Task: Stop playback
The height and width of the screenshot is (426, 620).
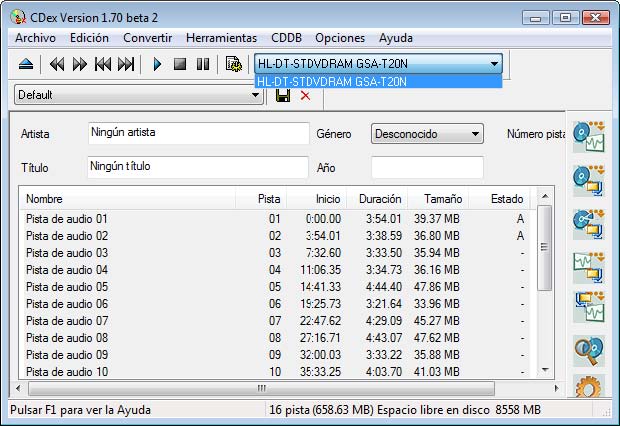Action: click(180, 64)
